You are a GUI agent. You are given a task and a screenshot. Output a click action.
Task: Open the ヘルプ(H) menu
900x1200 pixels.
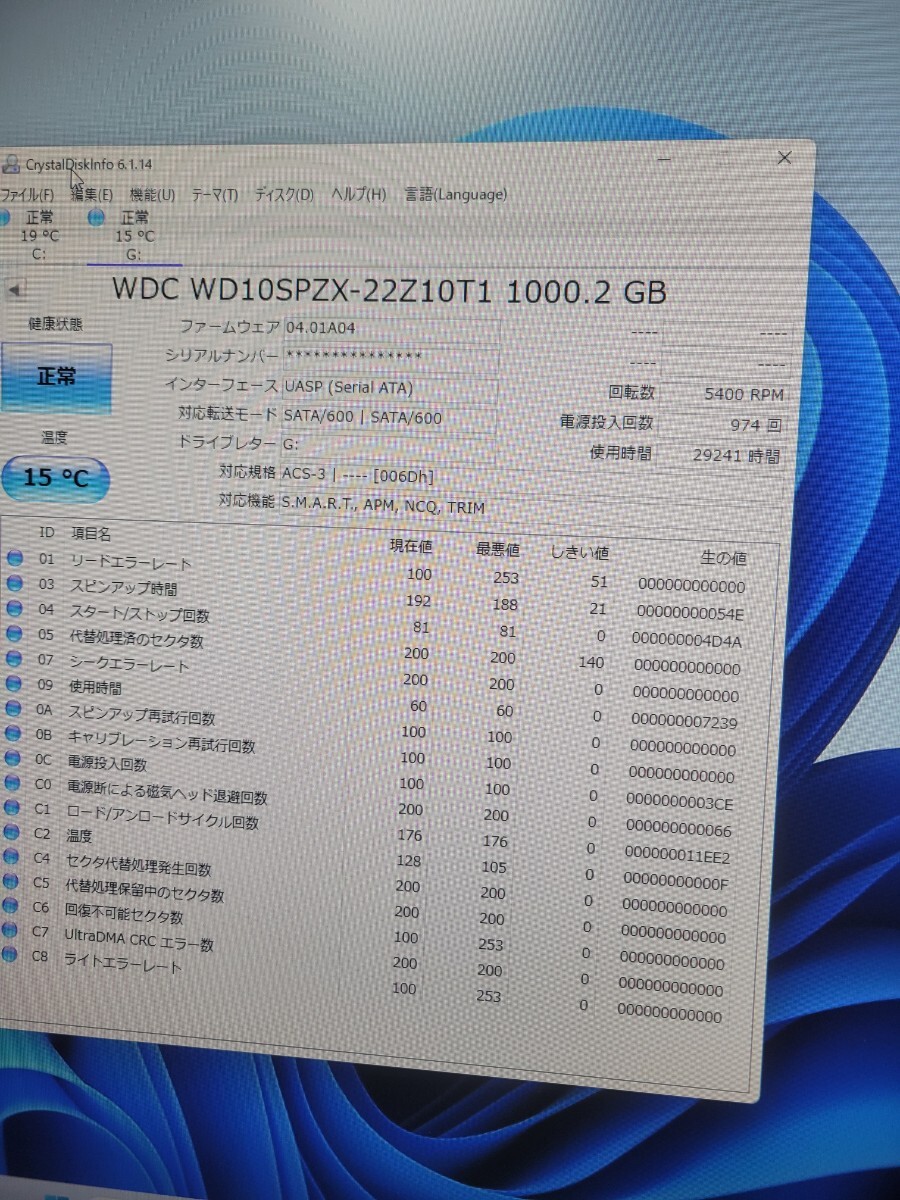coord(358,194)
